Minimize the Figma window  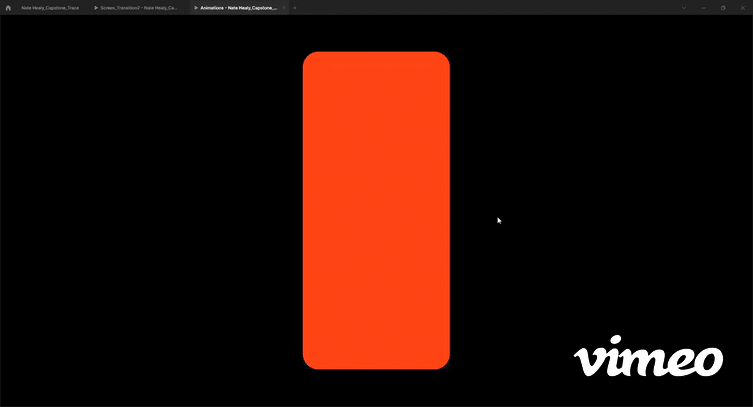click(704, 8)
